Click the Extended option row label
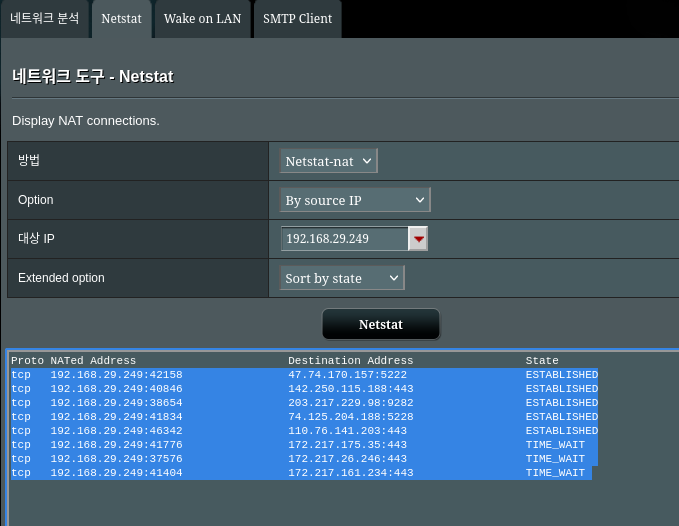Screen dimensions: 679x526 tap(61, 278)
